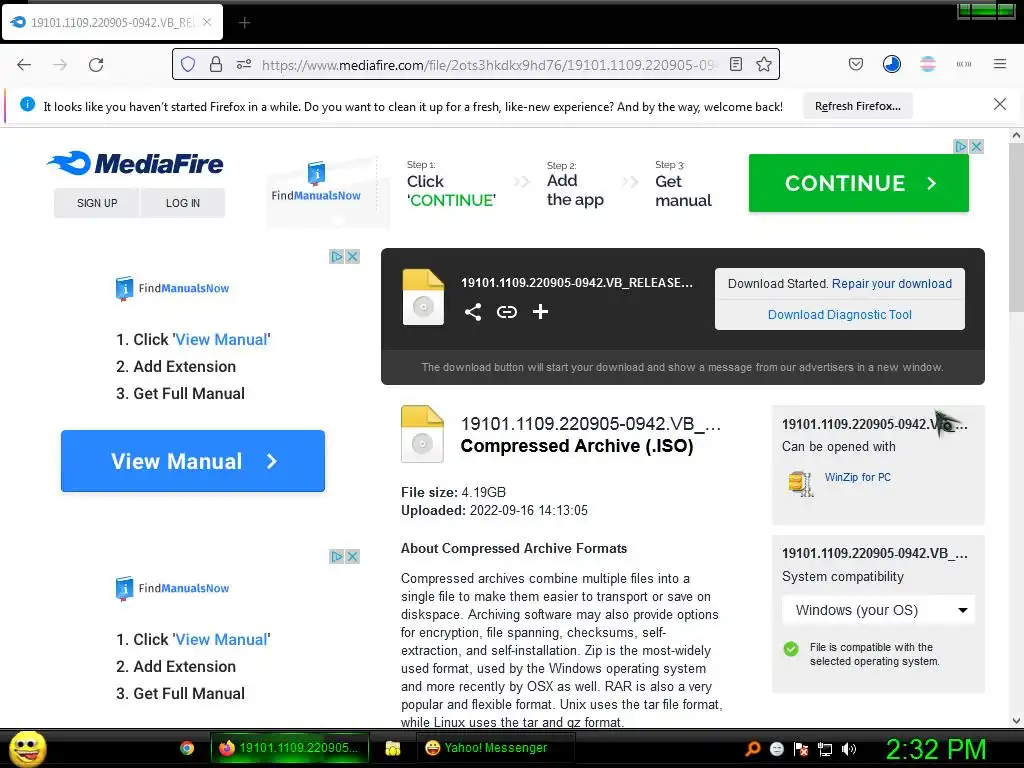Bookmark this page with the star icon
The image size is (1024, 768).
(764, 64)
